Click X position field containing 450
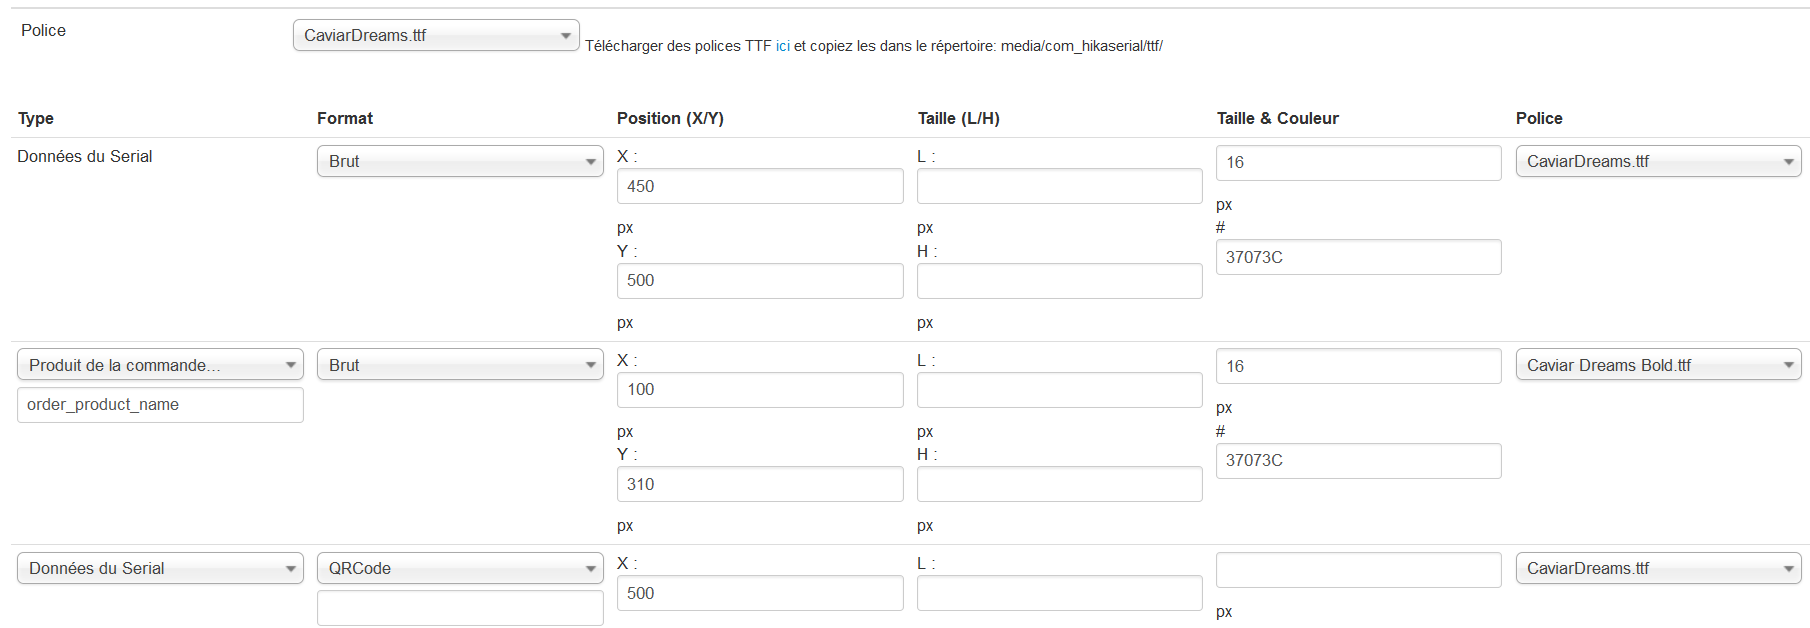The image size is (1810, 628). click(760, 186)
